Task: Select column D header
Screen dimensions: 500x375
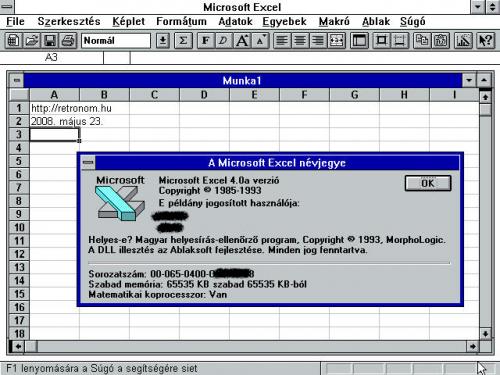Action: coord(204,95)
